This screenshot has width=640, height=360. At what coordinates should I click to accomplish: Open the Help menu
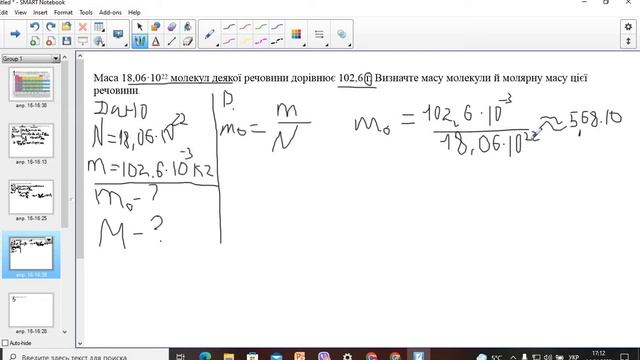pos(134,13)
